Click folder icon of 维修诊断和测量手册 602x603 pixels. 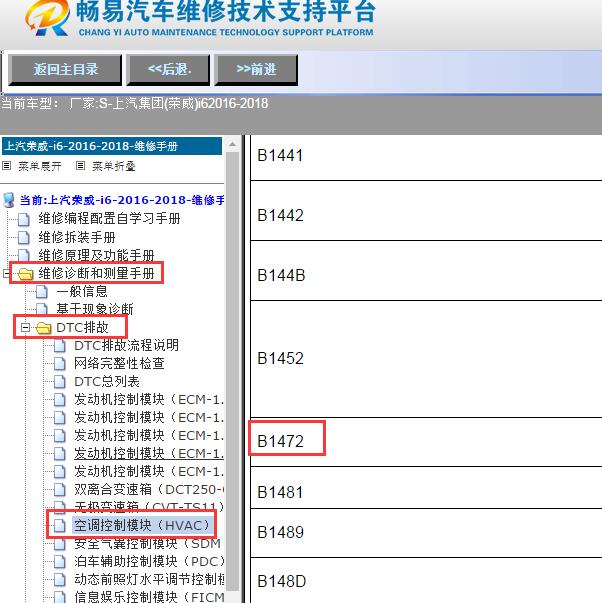(x=26, y=274)
